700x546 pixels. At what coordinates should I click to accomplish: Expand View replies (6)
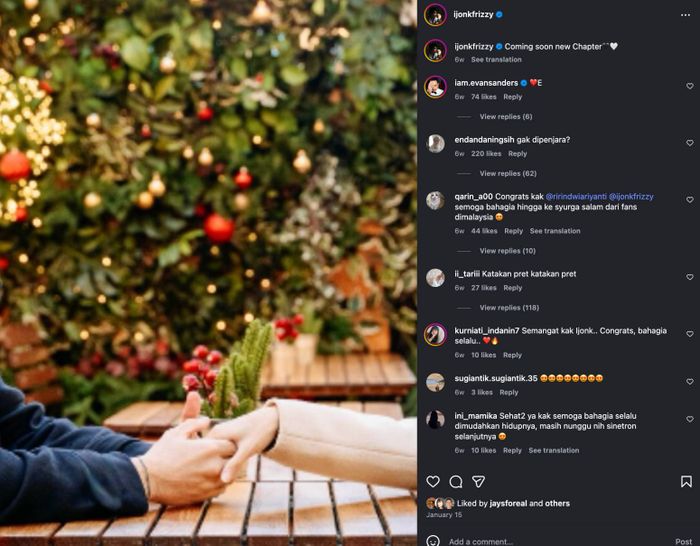[x=505, y=117]
